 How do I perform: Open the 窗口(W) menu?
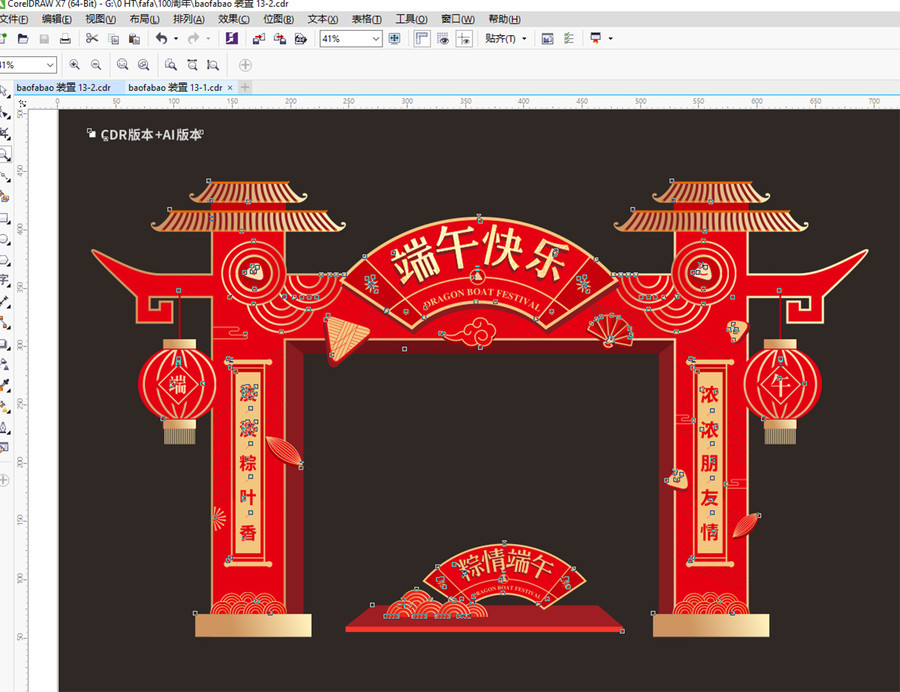457,19
